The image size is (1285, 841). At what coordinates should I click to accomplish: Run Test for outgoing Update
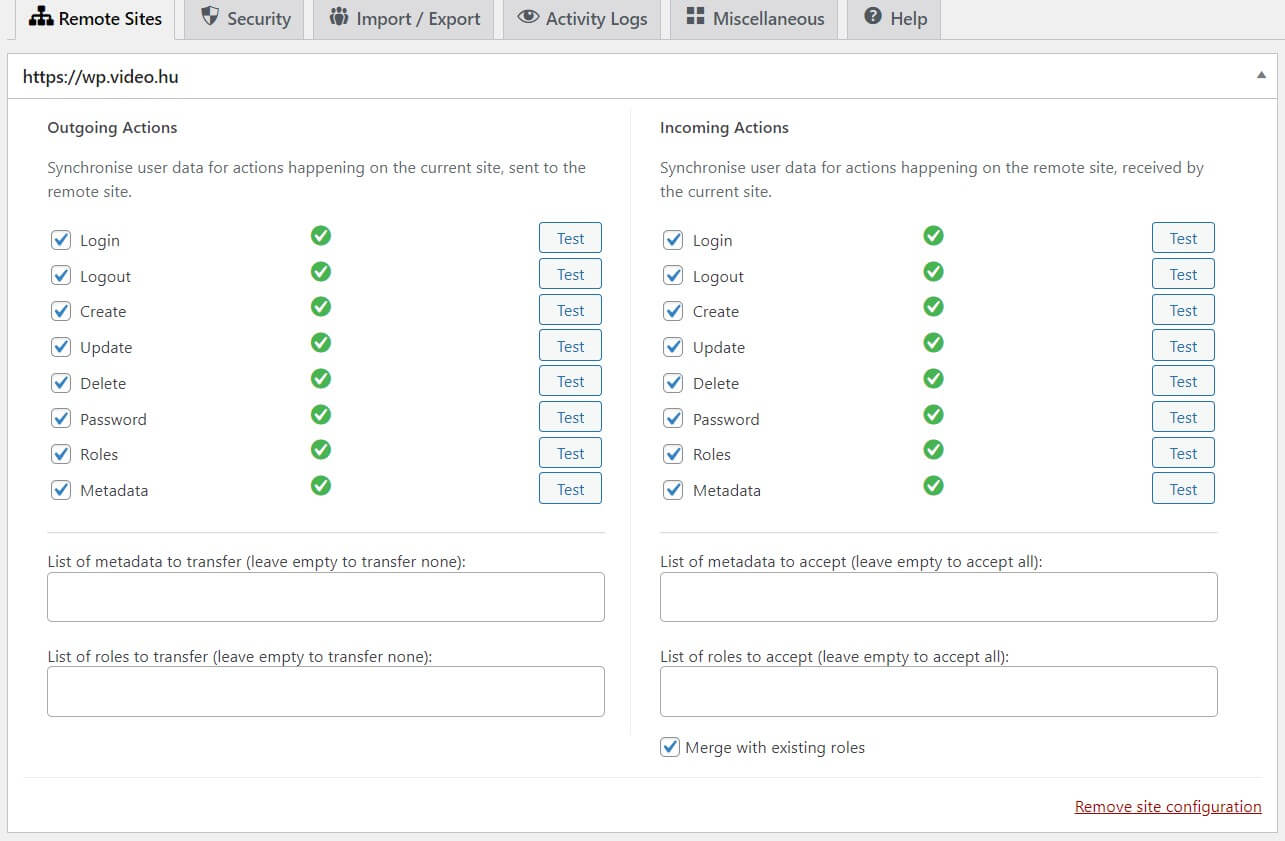(x=570, y=346)
